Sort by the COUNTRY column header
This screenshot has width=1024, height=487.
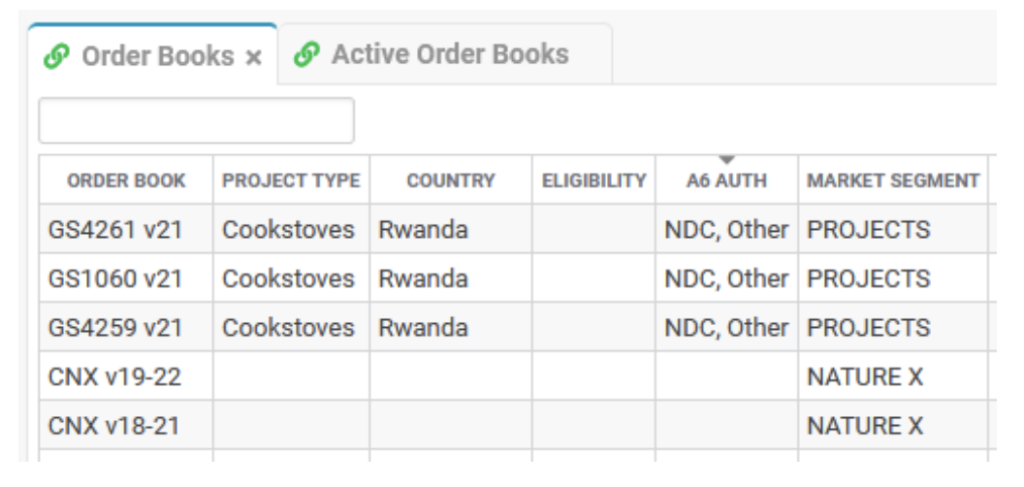[x=451, y=180]
